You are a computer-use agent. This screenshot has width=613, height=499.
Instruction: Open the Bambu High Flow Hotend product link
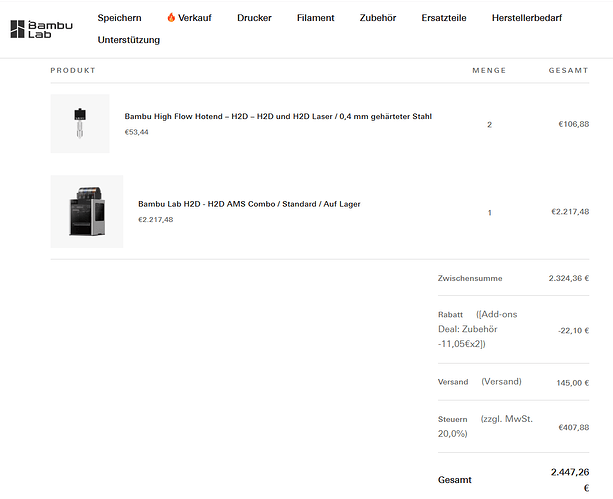278,117
